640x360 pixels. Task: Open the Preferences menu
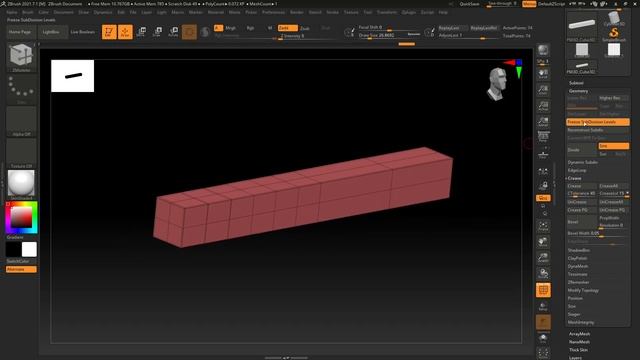pyautogui.click(x=273, y=12)
